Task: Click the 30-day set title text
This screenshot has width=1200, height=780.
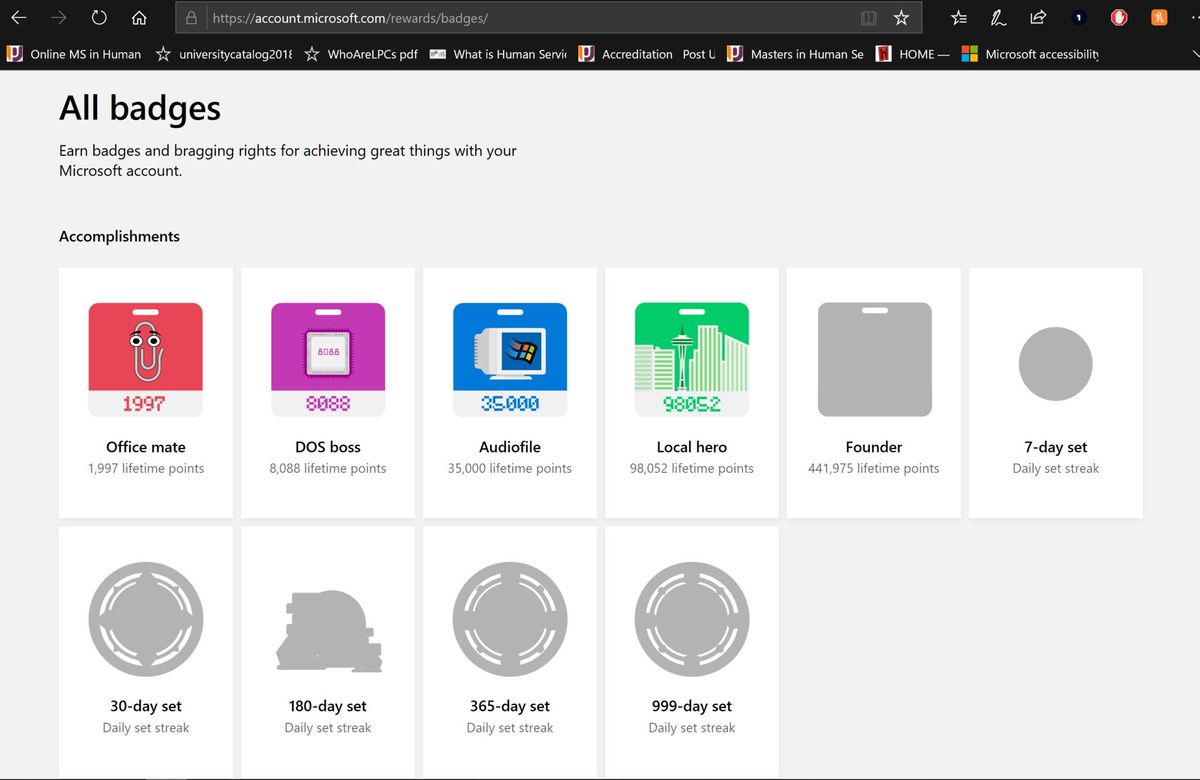Action: [x=146, y=706]
